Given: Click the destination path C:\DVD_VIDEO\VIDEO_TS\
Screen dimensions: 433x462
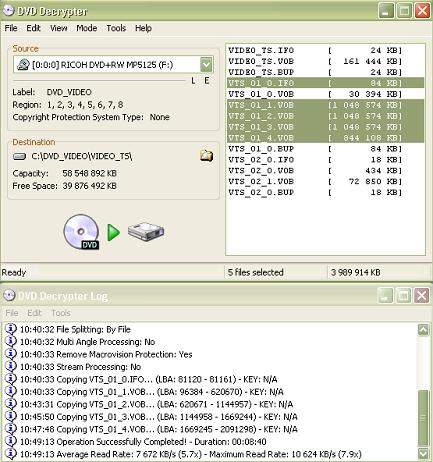Looking at the screenshot, I should click(x=82, y=156).
